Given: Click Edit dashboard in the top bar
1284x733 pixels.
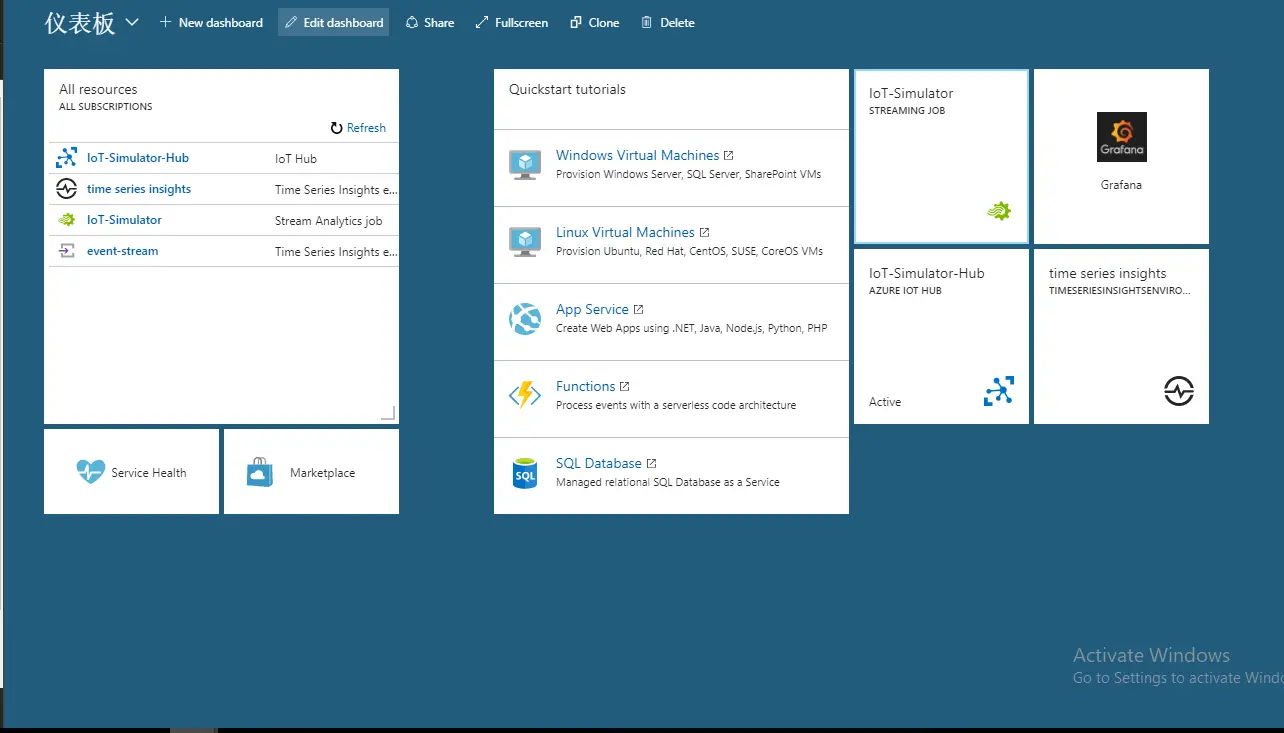Looking at the screenshot, I should pos(333,21).
